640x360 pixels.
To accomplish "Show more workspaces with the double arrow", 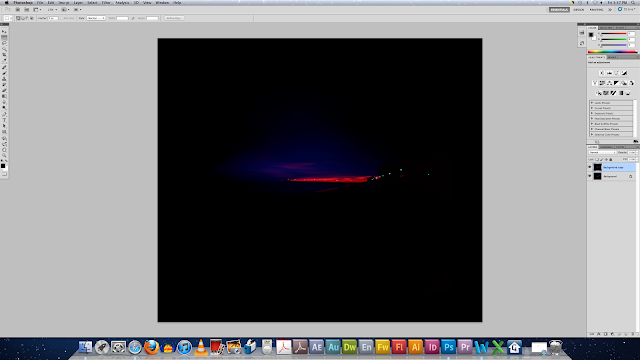I will 610,9.
